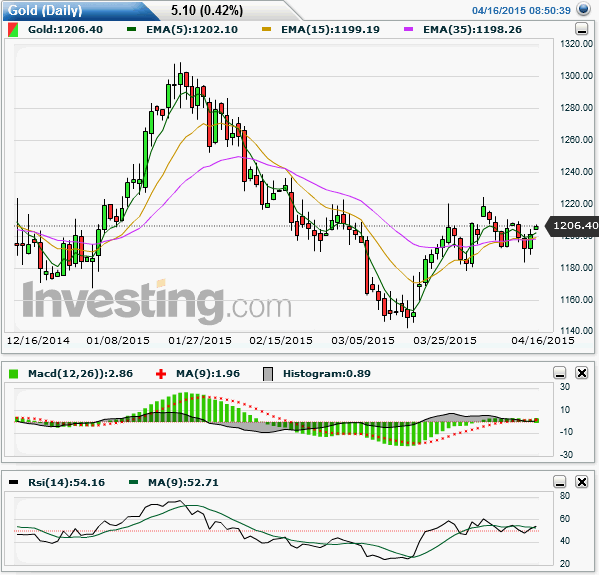Click the Gold candlestick red-green legend icon
The image size is (599, 575).
[13, 30]
